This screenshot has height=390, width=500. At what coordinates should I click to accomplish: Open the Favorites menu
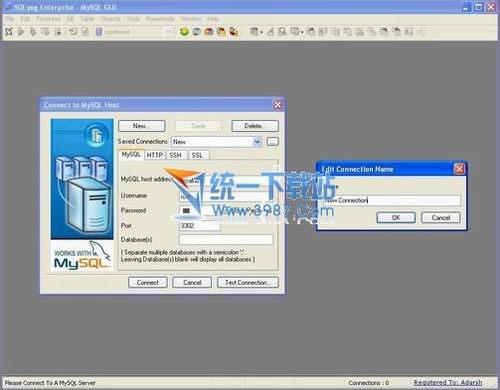coord(48,19)
